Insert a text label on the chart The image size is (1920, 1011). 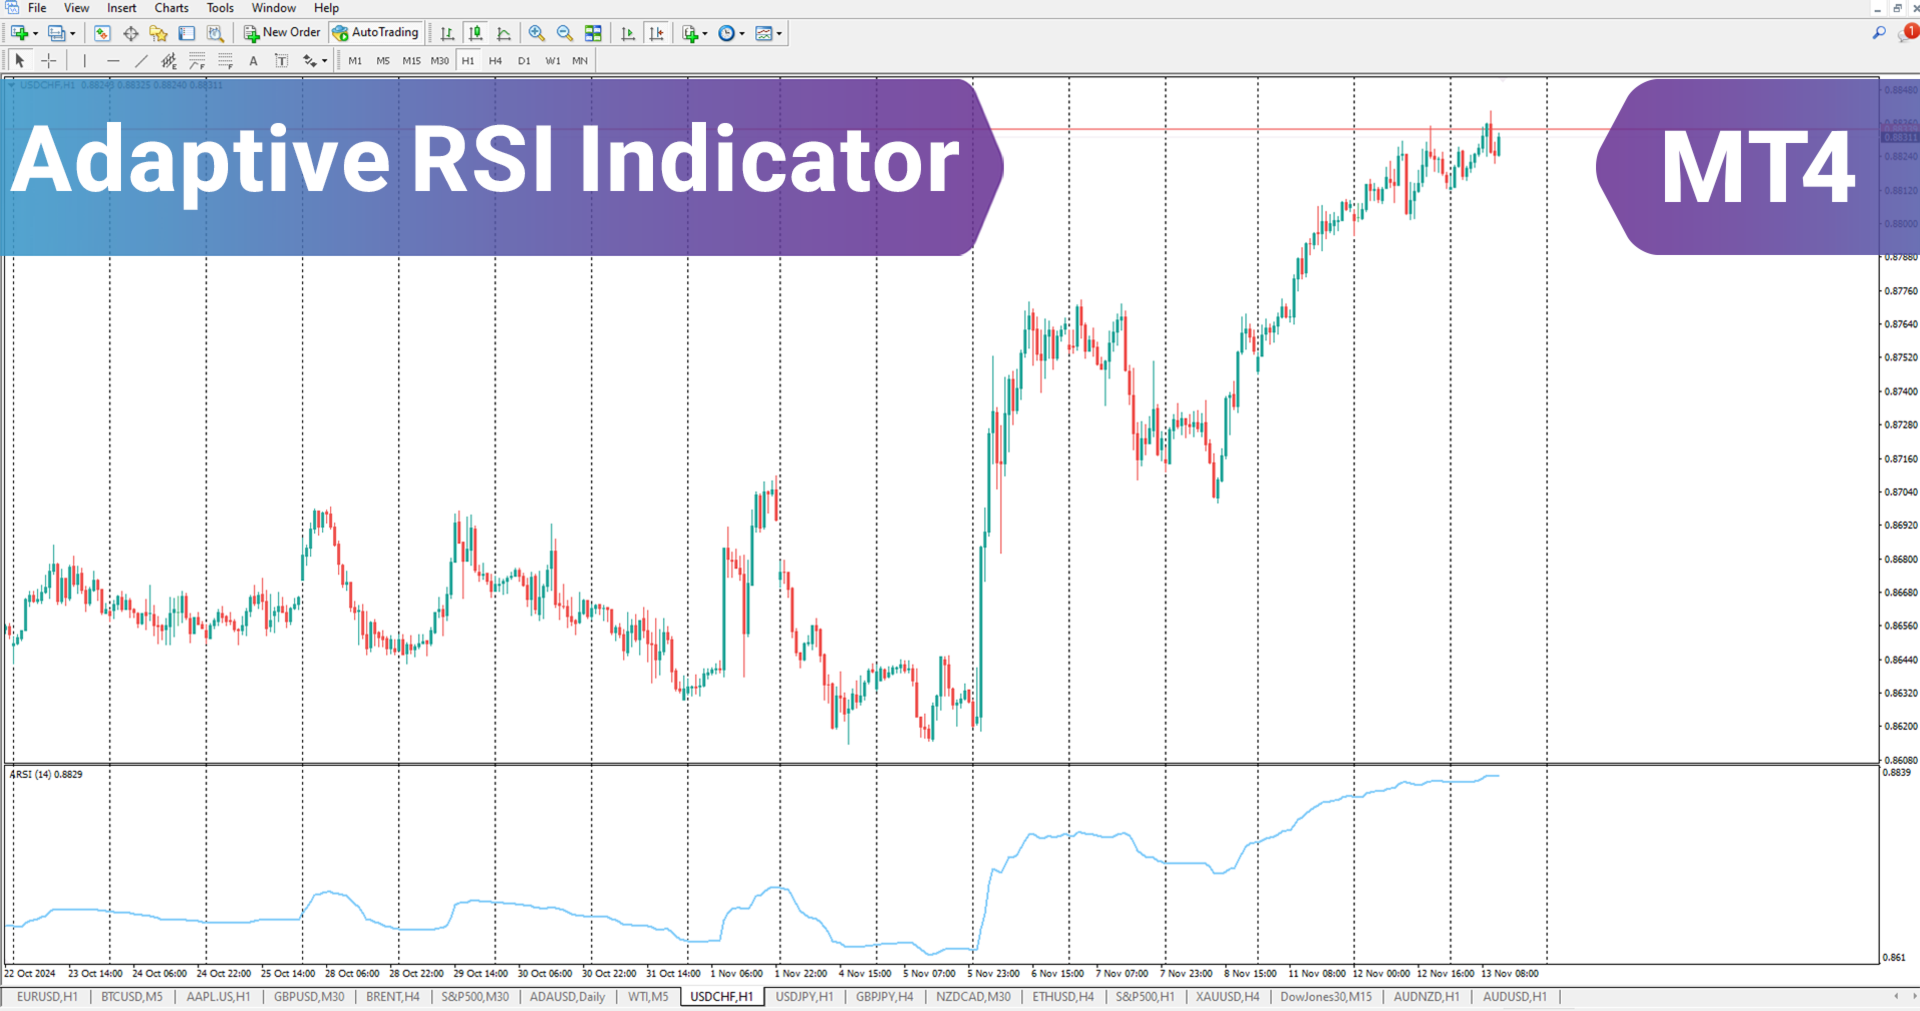(x=281, y=60)
